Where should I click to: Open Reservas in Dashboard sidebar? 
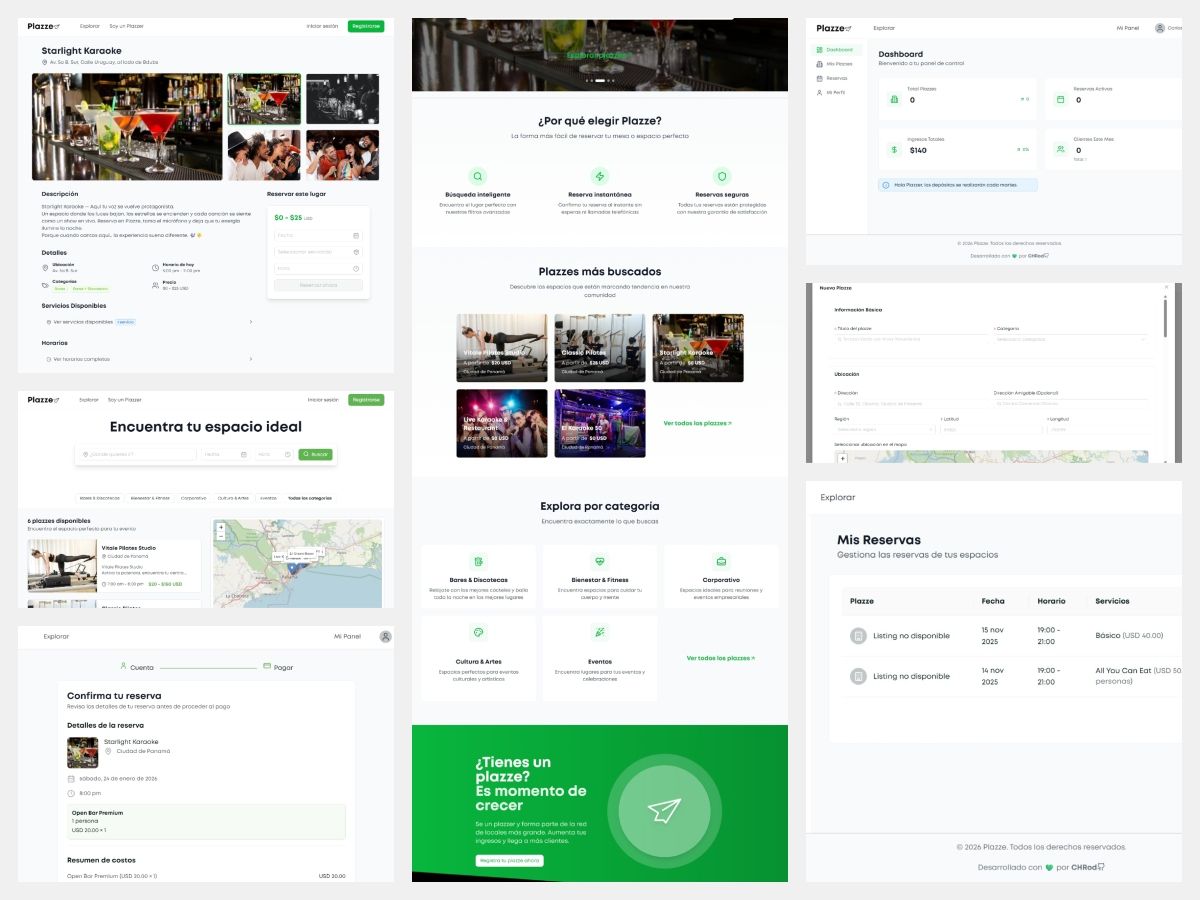(836, 78)
